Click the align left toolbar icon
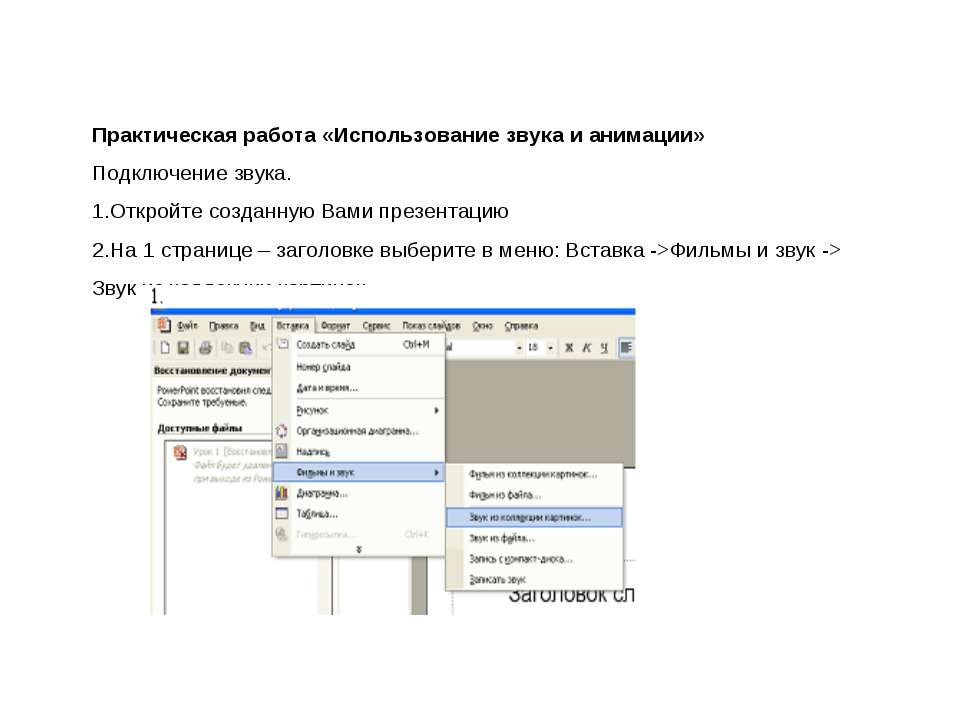 (626, 348)
